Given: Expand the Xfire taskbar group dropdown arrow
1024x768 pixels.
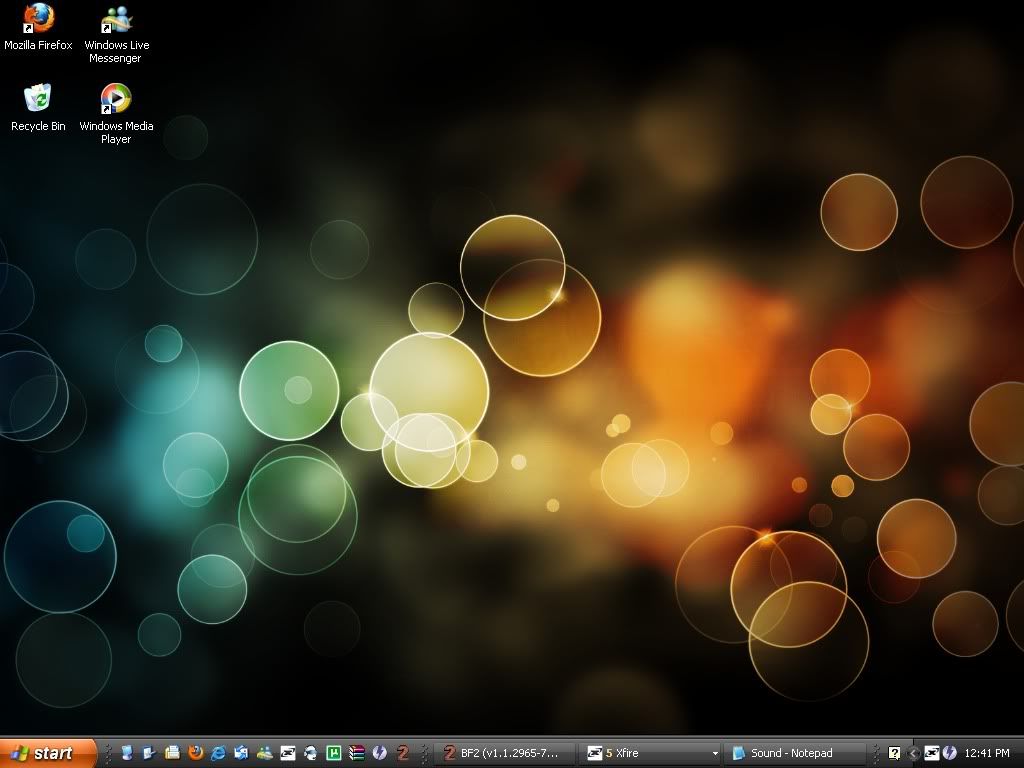Looking at the screenshot, I should pyautogui.click(x=715, y=753).
